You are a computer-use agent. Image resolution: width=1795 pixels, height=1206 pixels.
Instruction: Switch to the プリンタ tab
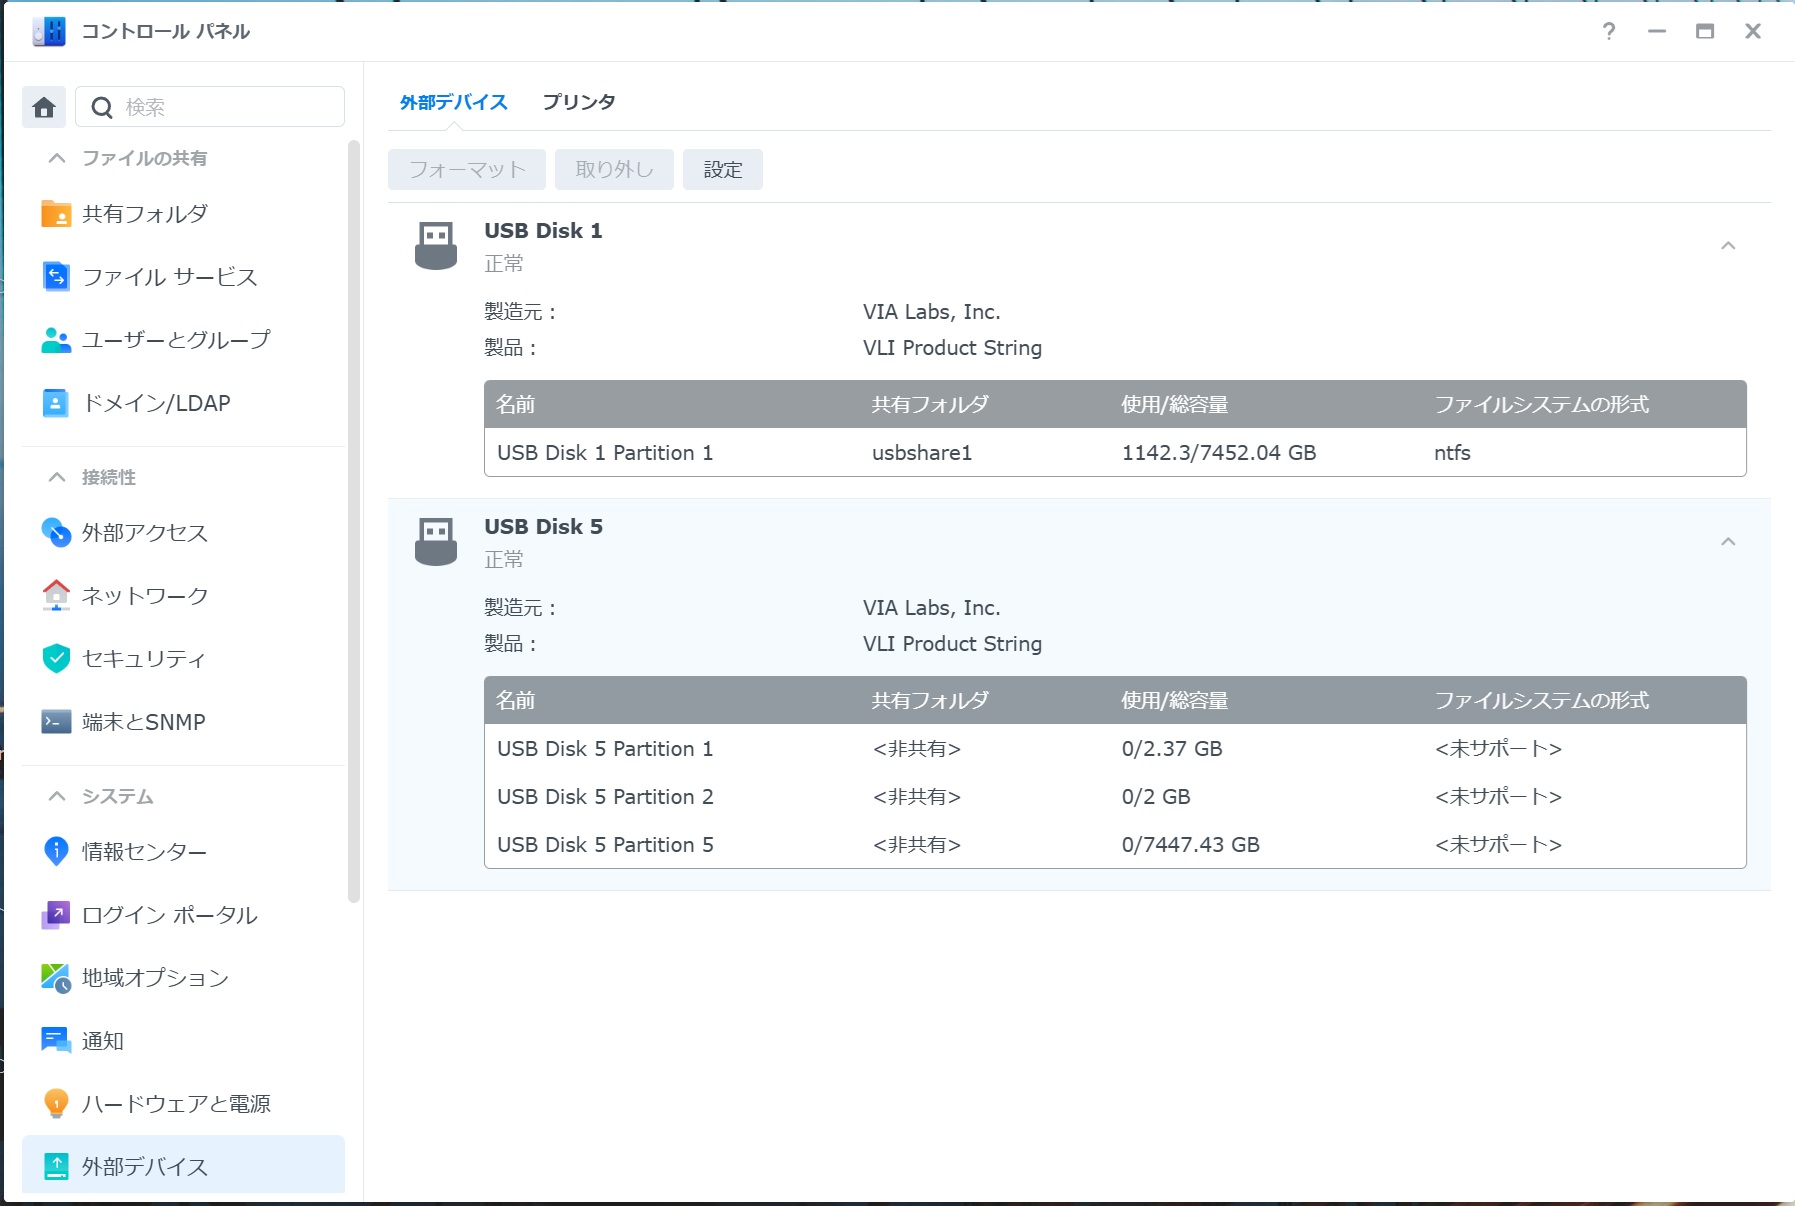click(579, 102)
